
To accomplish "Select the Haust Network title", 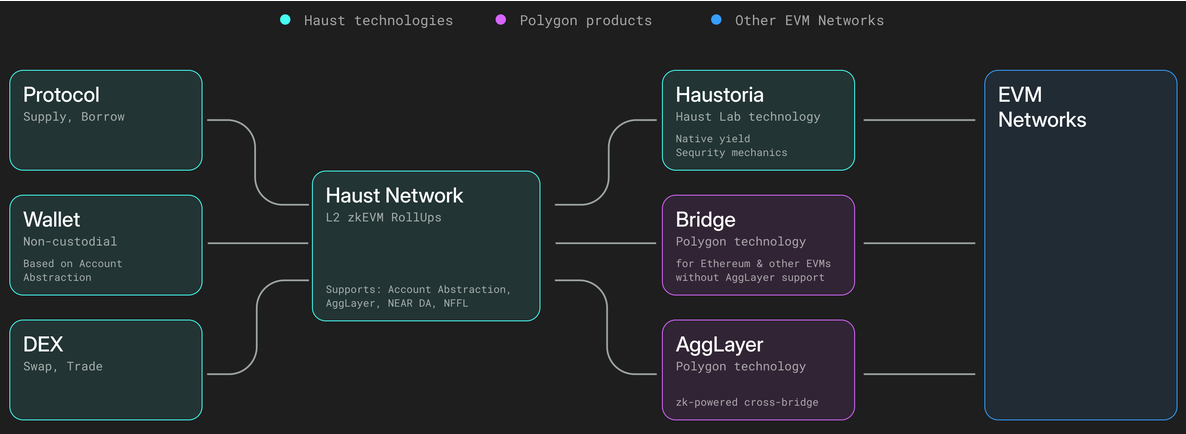I will tap(394, 195).
